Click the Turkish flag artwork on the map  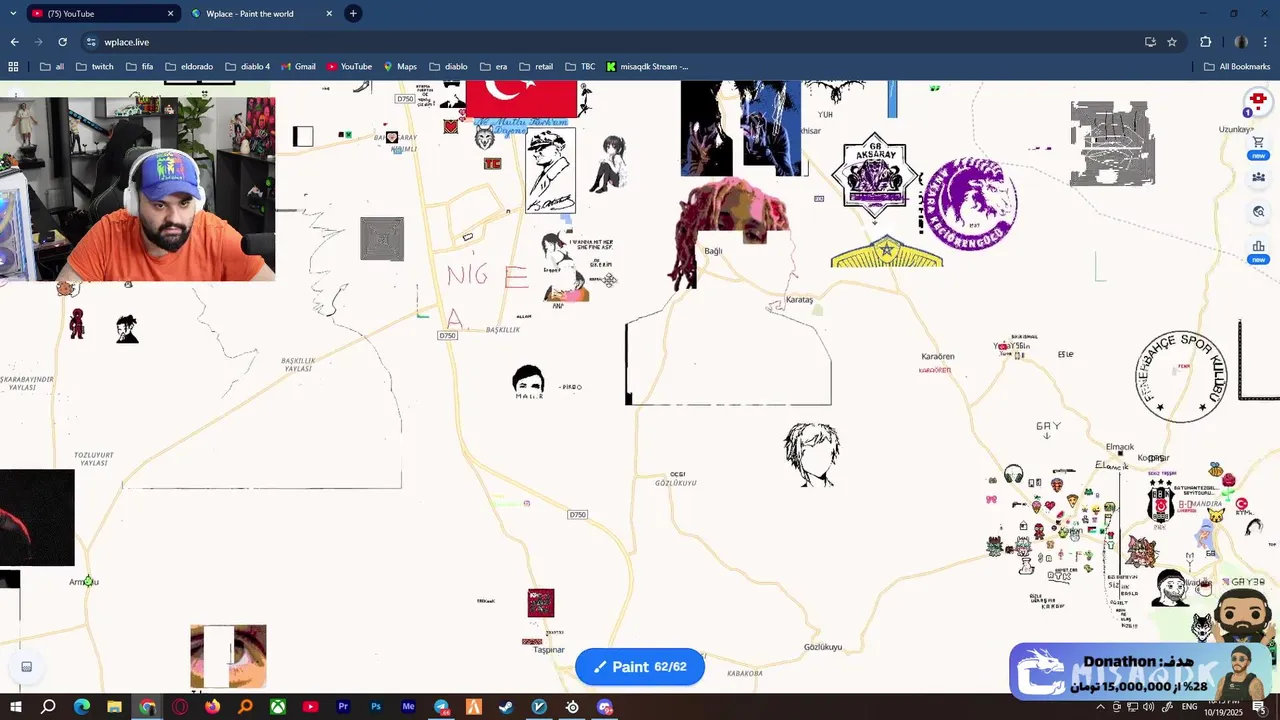(x=521, y=100)
